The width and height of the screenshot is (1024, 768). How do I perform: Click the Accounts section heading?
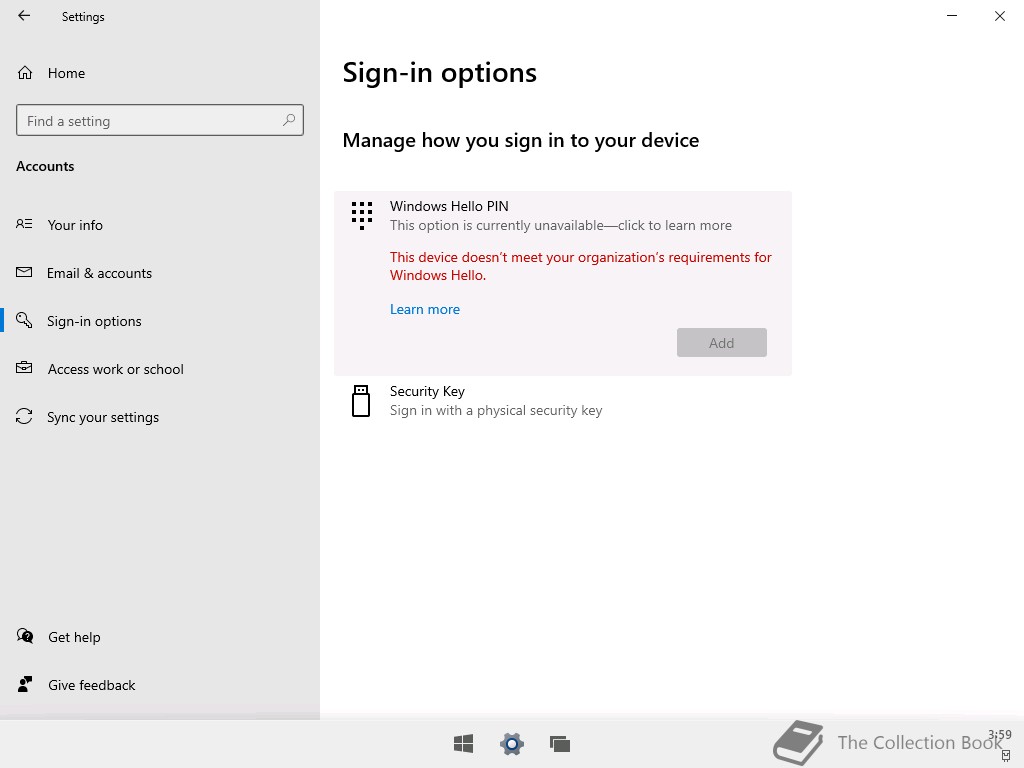click(45, 166)
